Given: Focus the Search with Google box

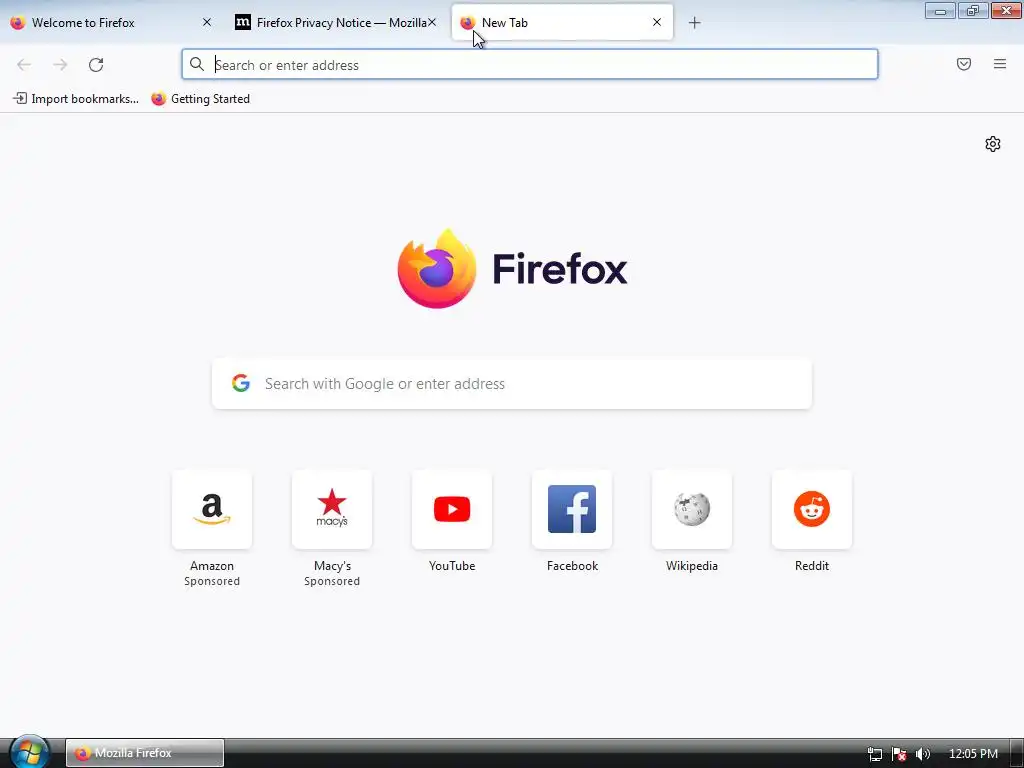Looking at the screenshot, I should point(512,383).
